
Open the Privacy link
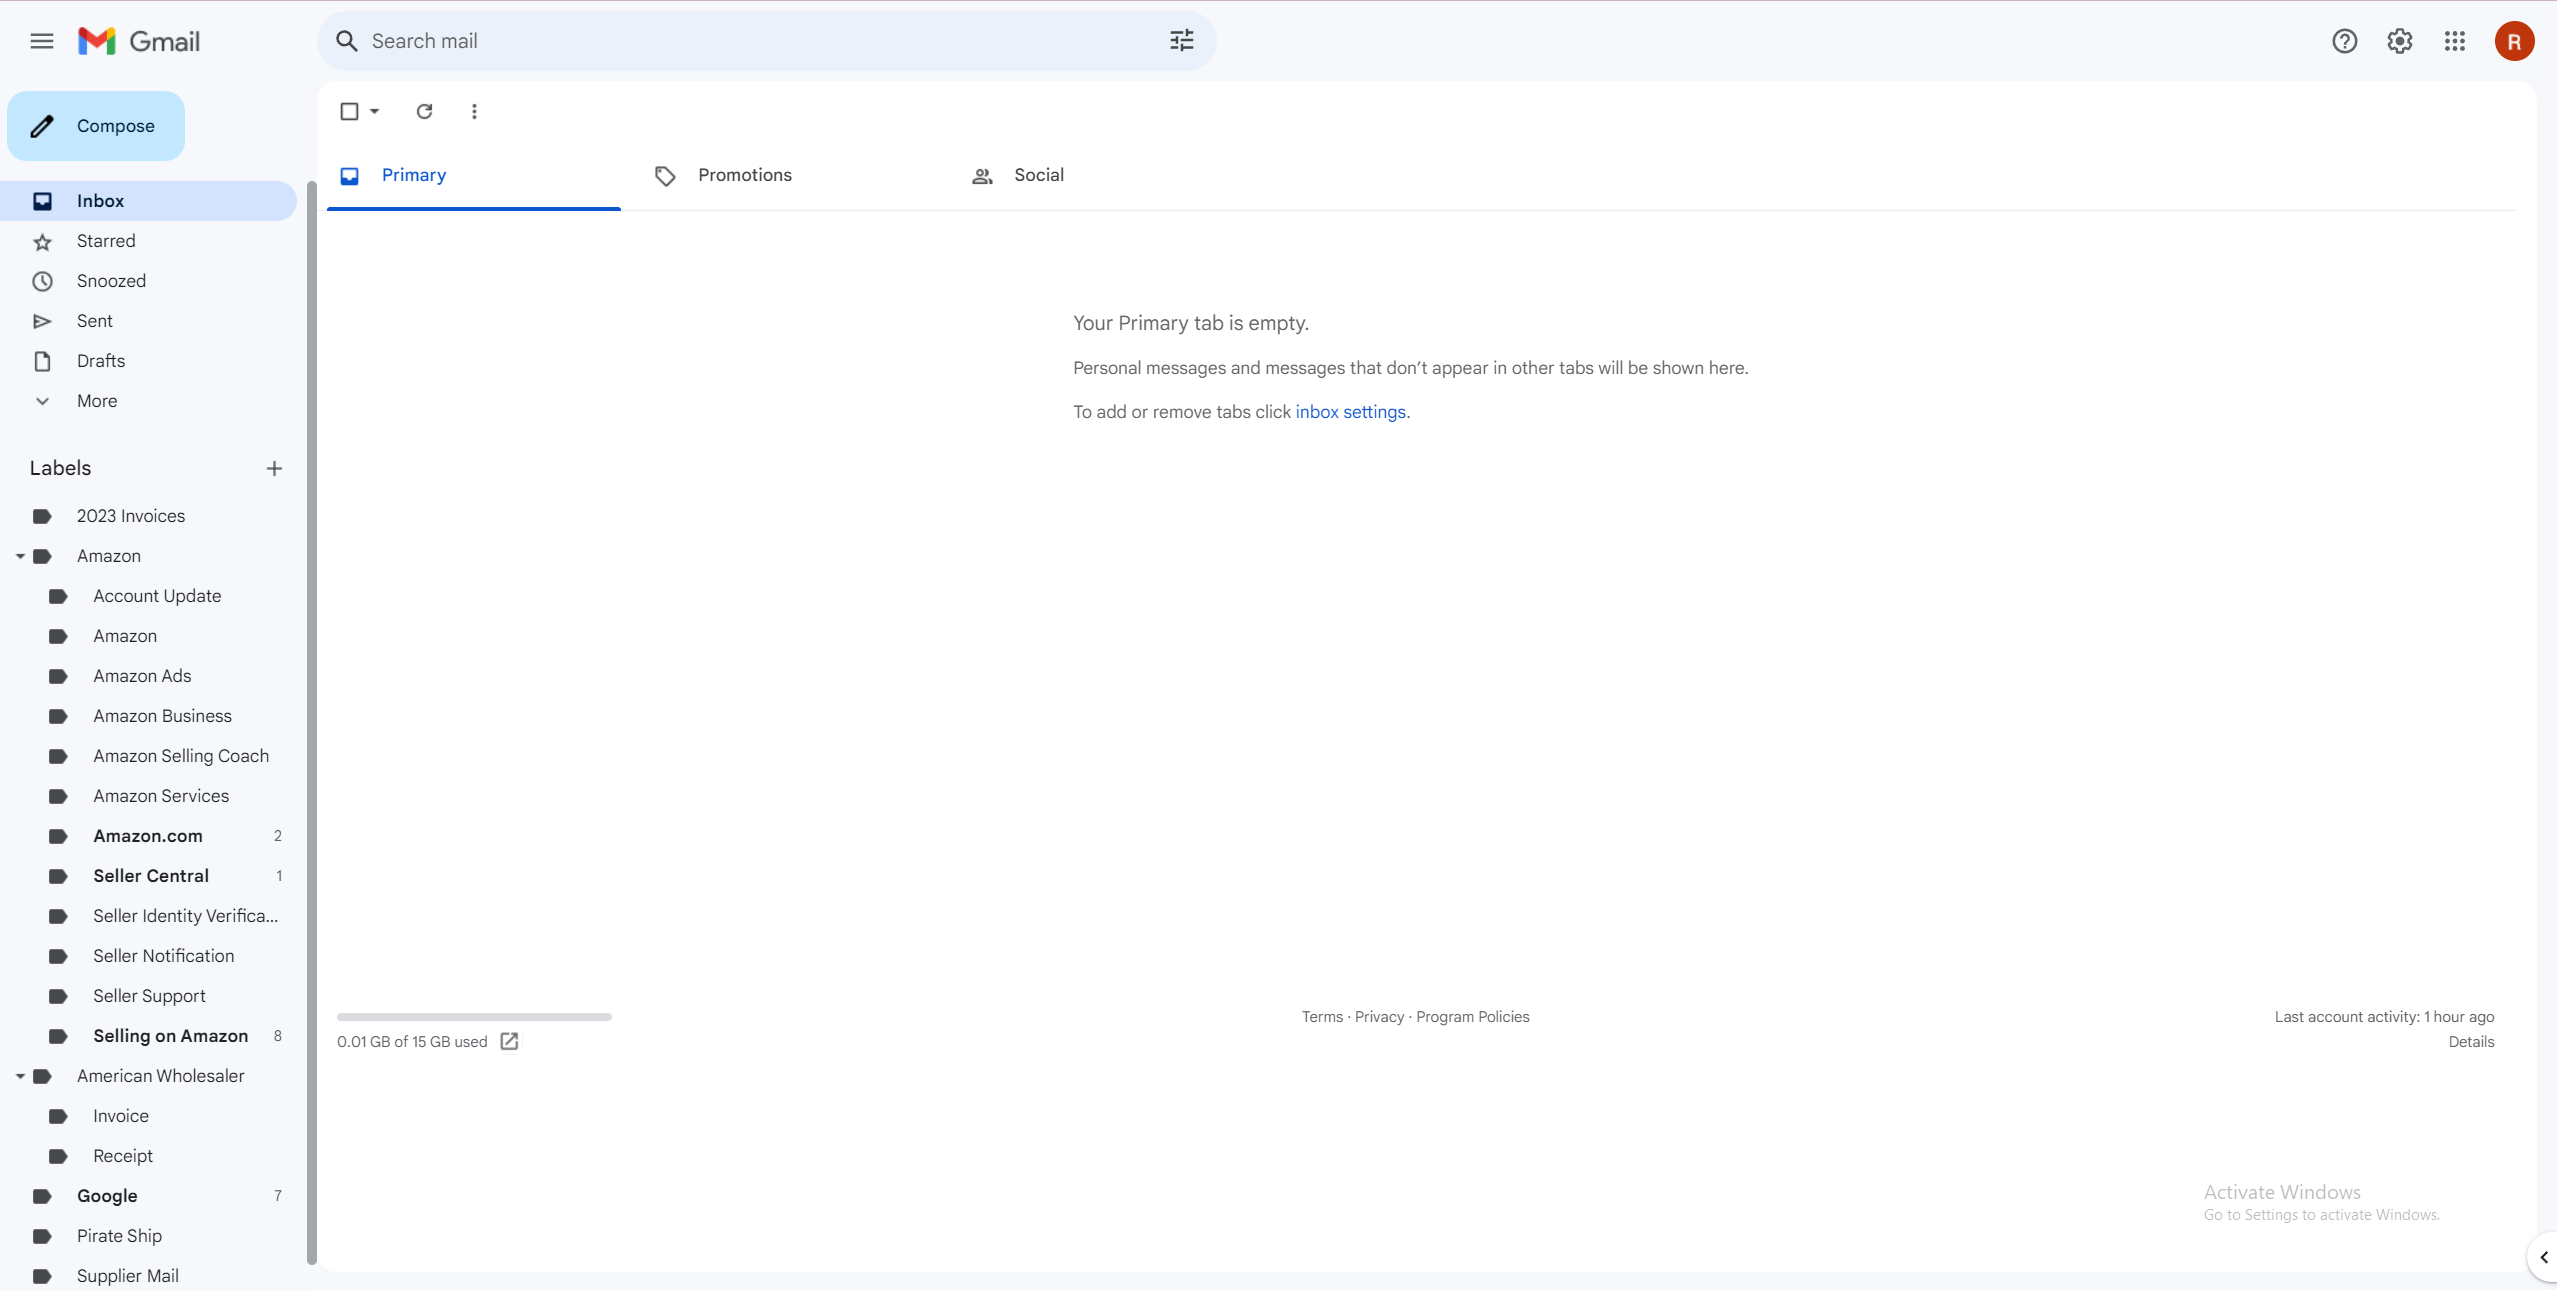(x=1379, y=1017)
